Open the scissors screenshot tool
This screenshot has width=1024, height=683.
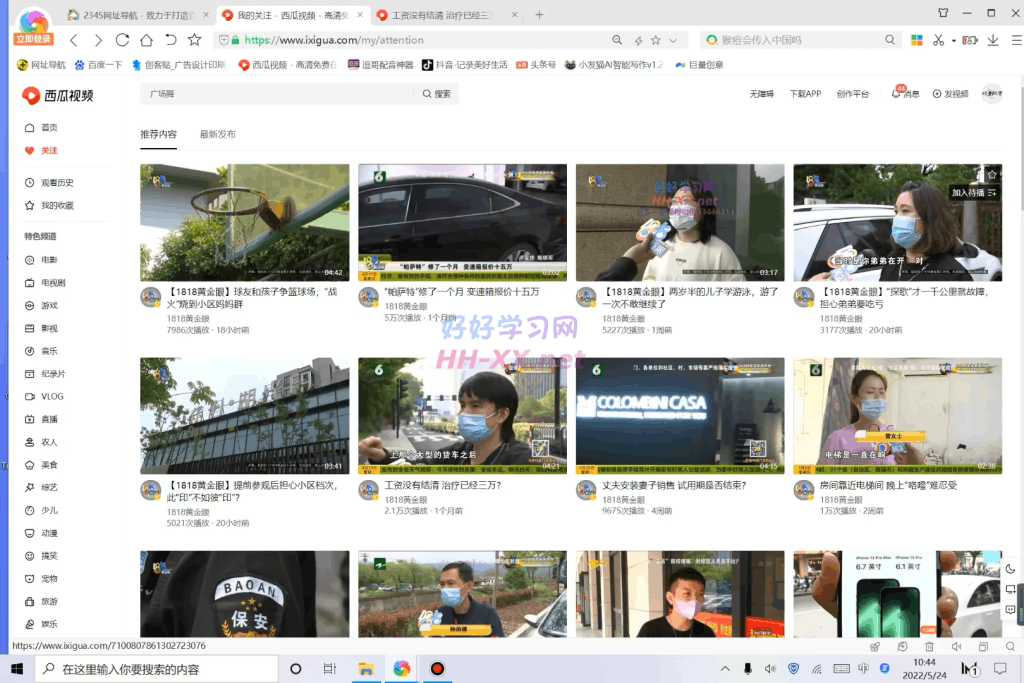(938, 40)
